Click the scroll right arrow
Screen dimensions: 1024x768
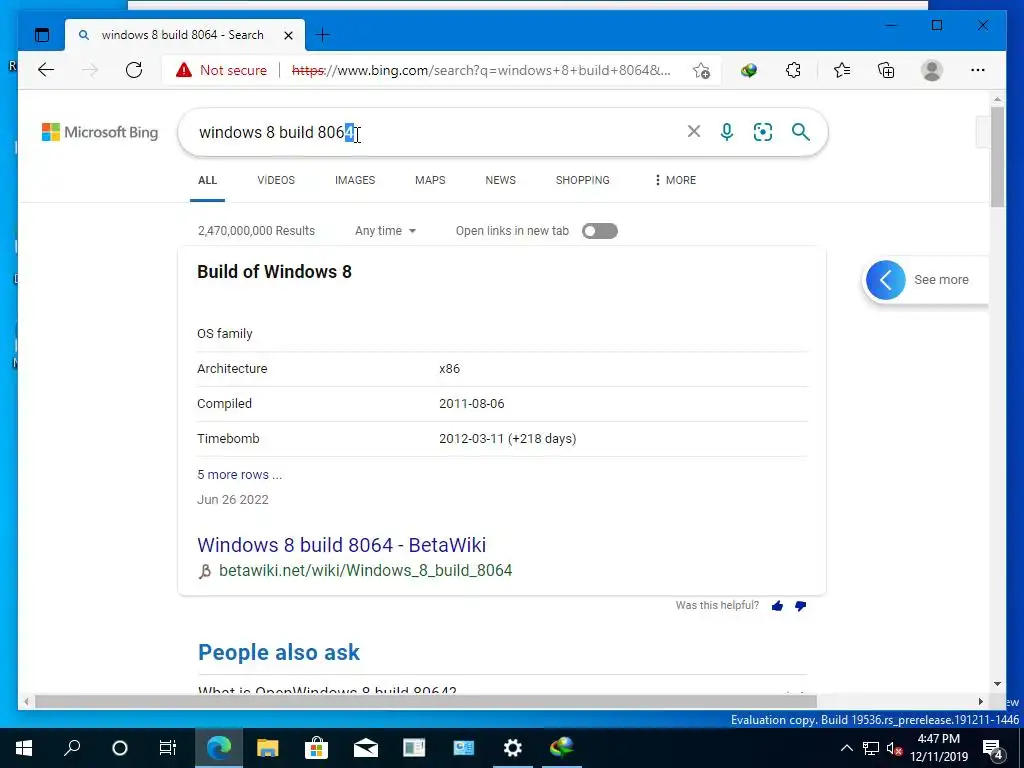(x=980, y=701)
